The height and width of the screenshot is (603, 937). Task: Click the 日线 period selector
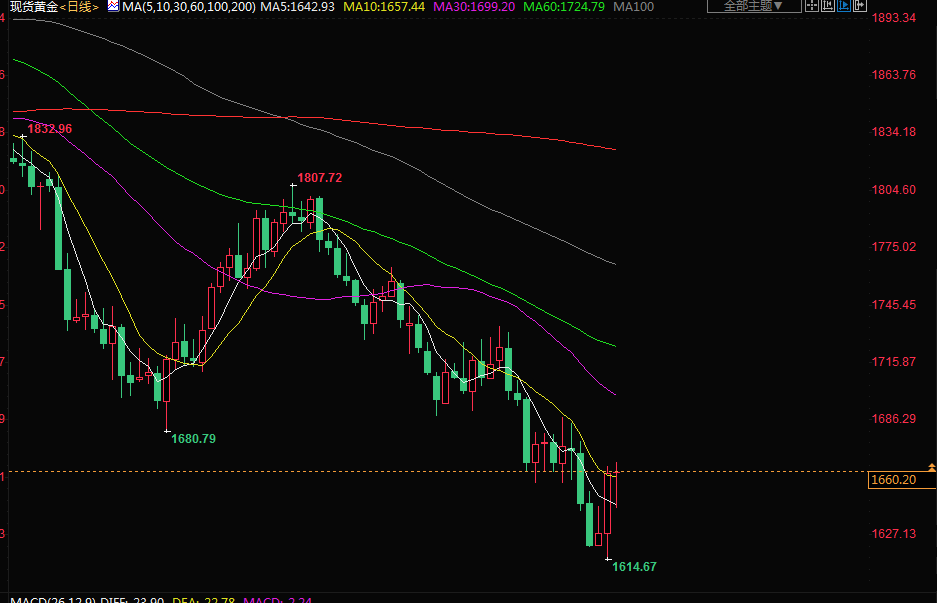coord(81,7)
